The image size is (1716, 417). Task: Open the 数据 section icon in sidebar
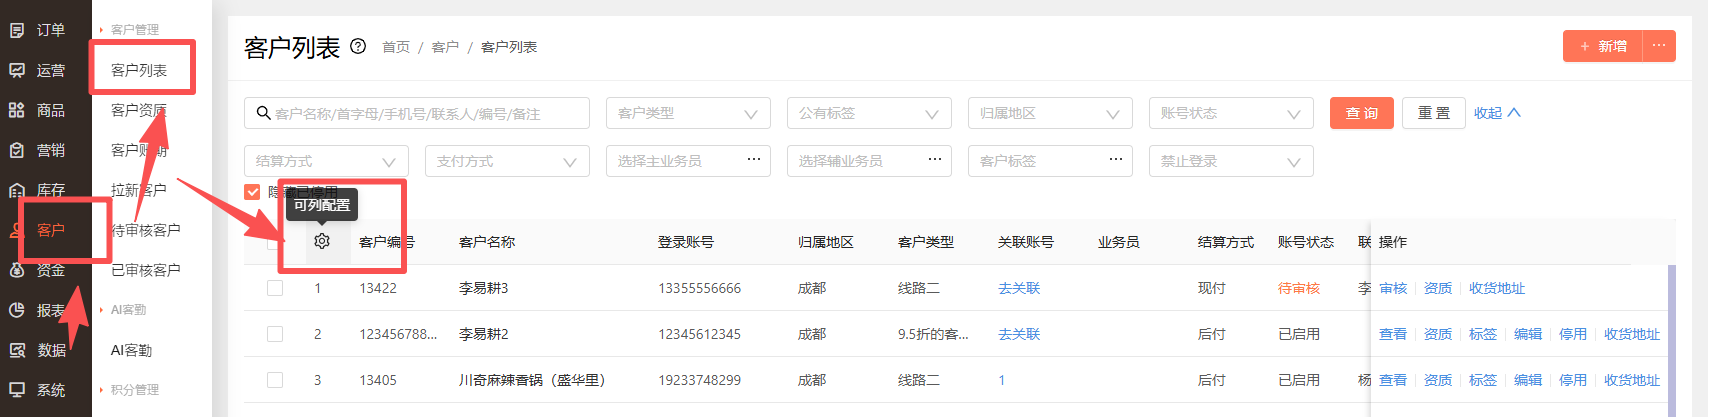pos(17,350)
